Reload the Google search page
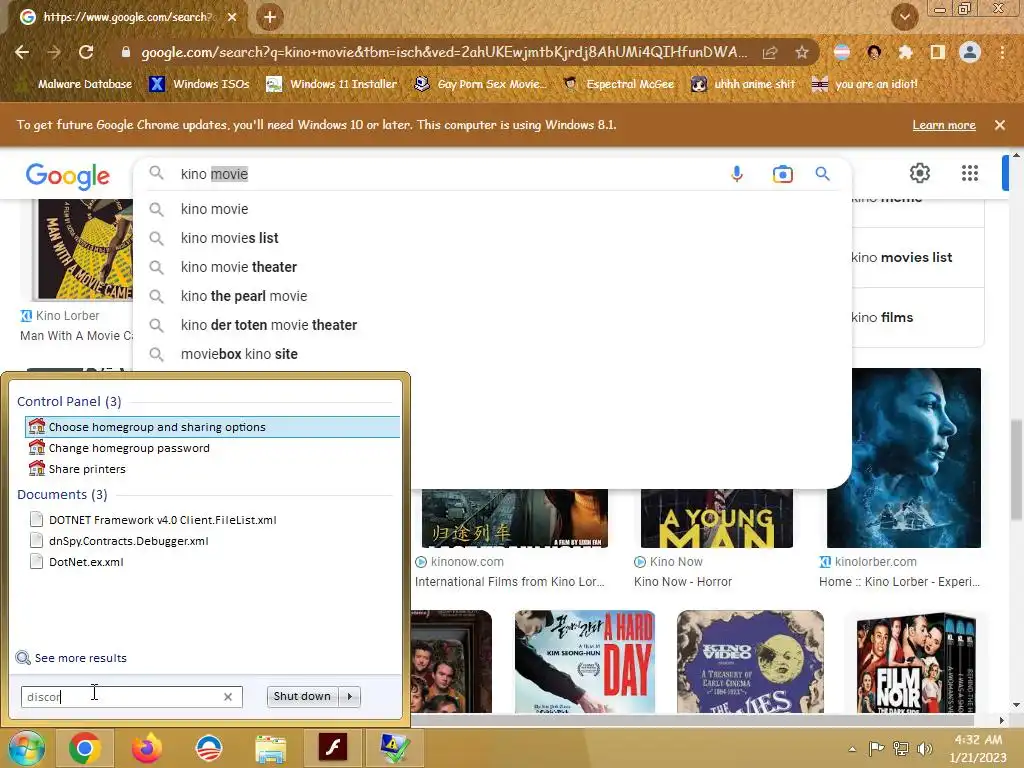1024x768 pixels. click(86, 52)
